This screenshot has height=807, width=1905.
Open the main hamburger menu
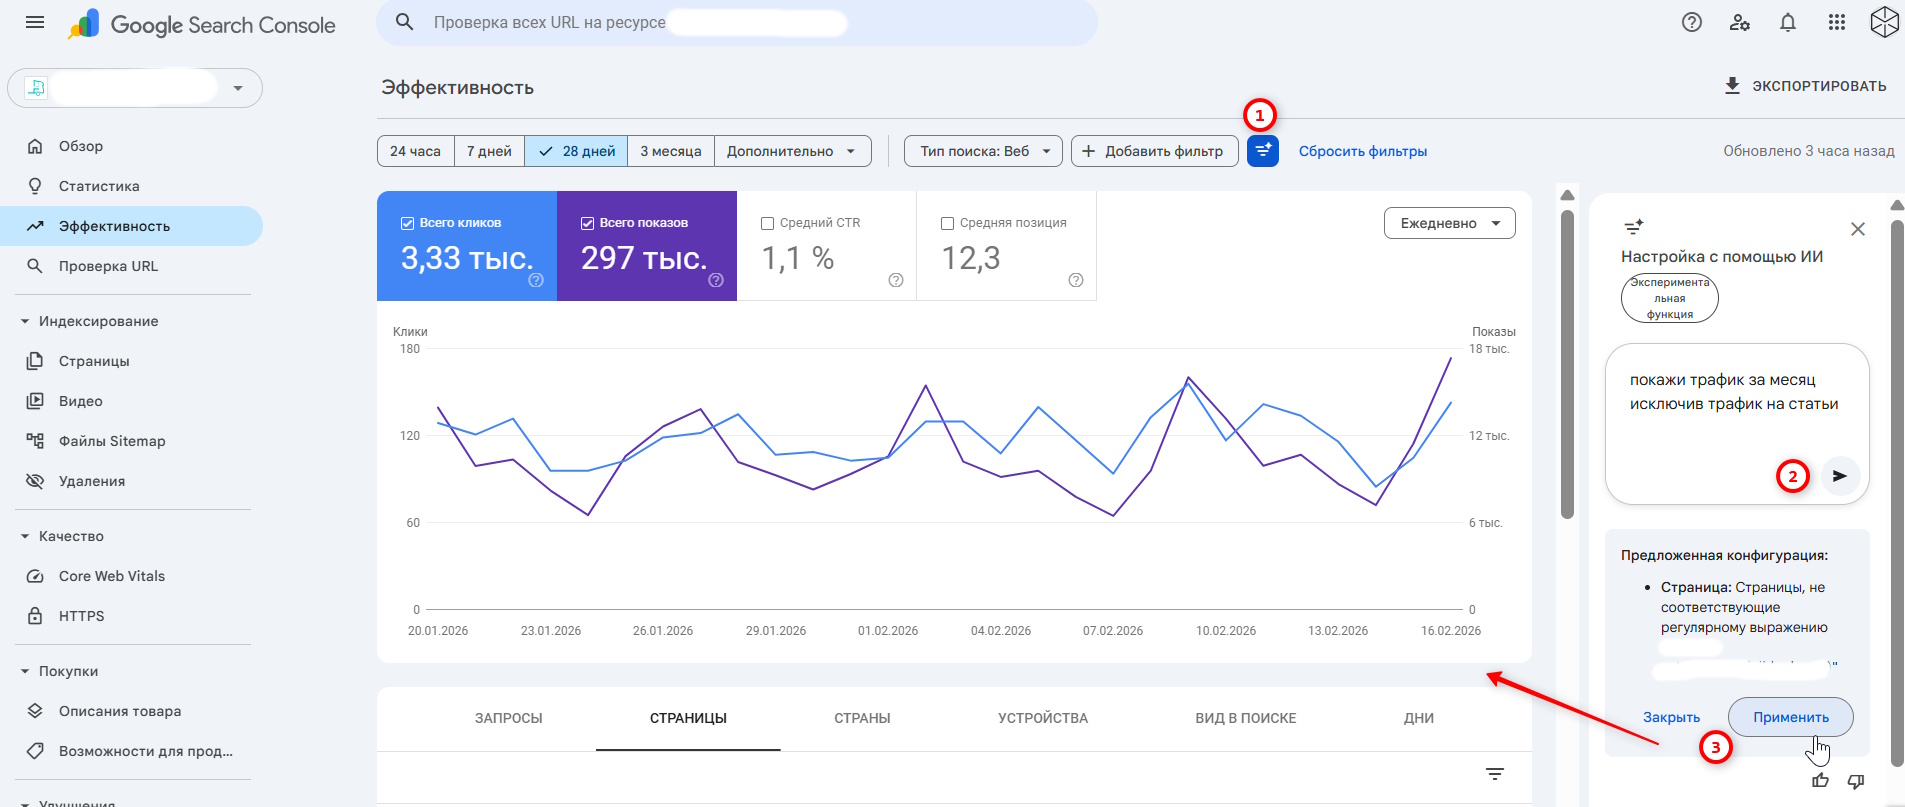click(35, 22)
